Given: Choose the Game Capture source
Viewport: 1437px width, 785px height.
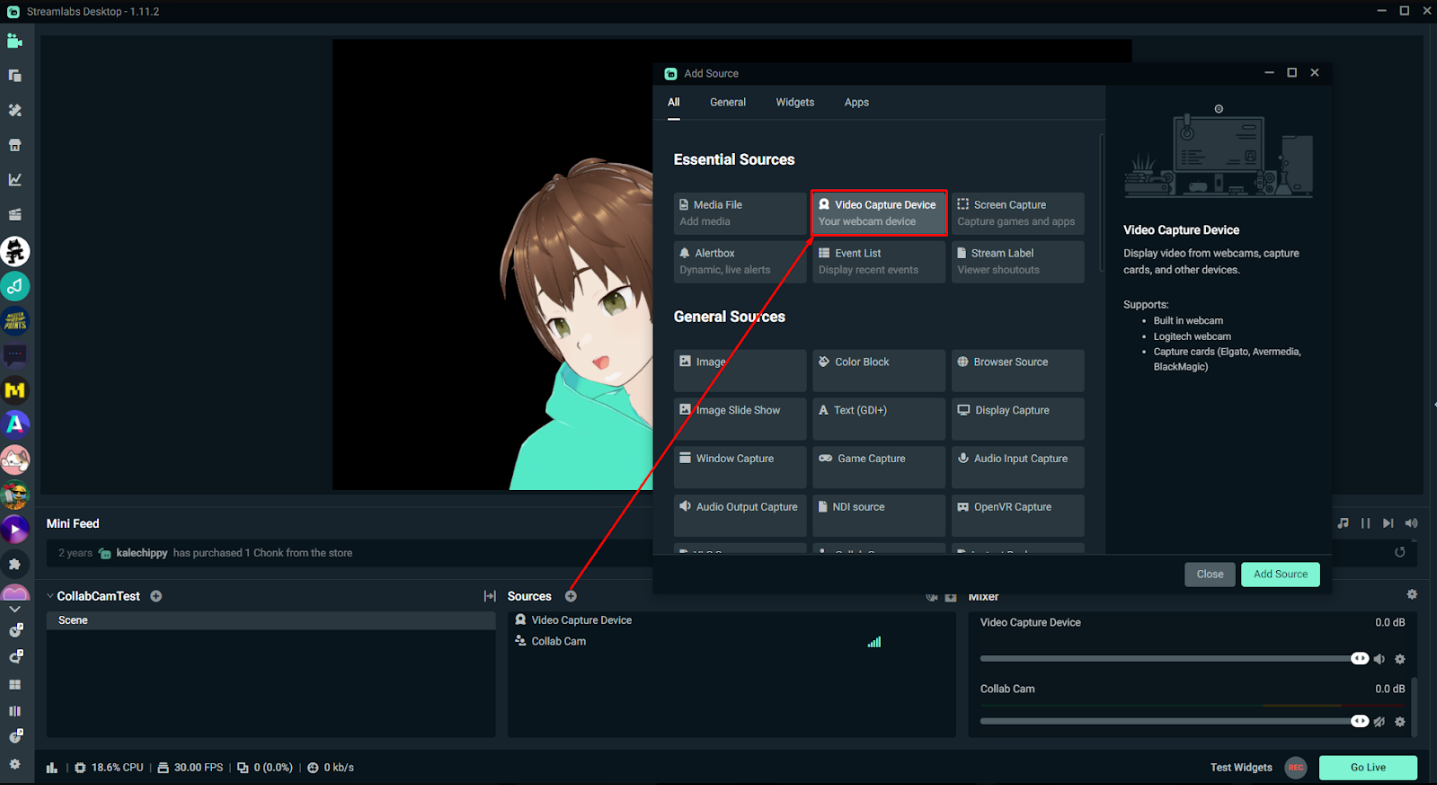Looking at the screenshot, I should coord(879,467).
